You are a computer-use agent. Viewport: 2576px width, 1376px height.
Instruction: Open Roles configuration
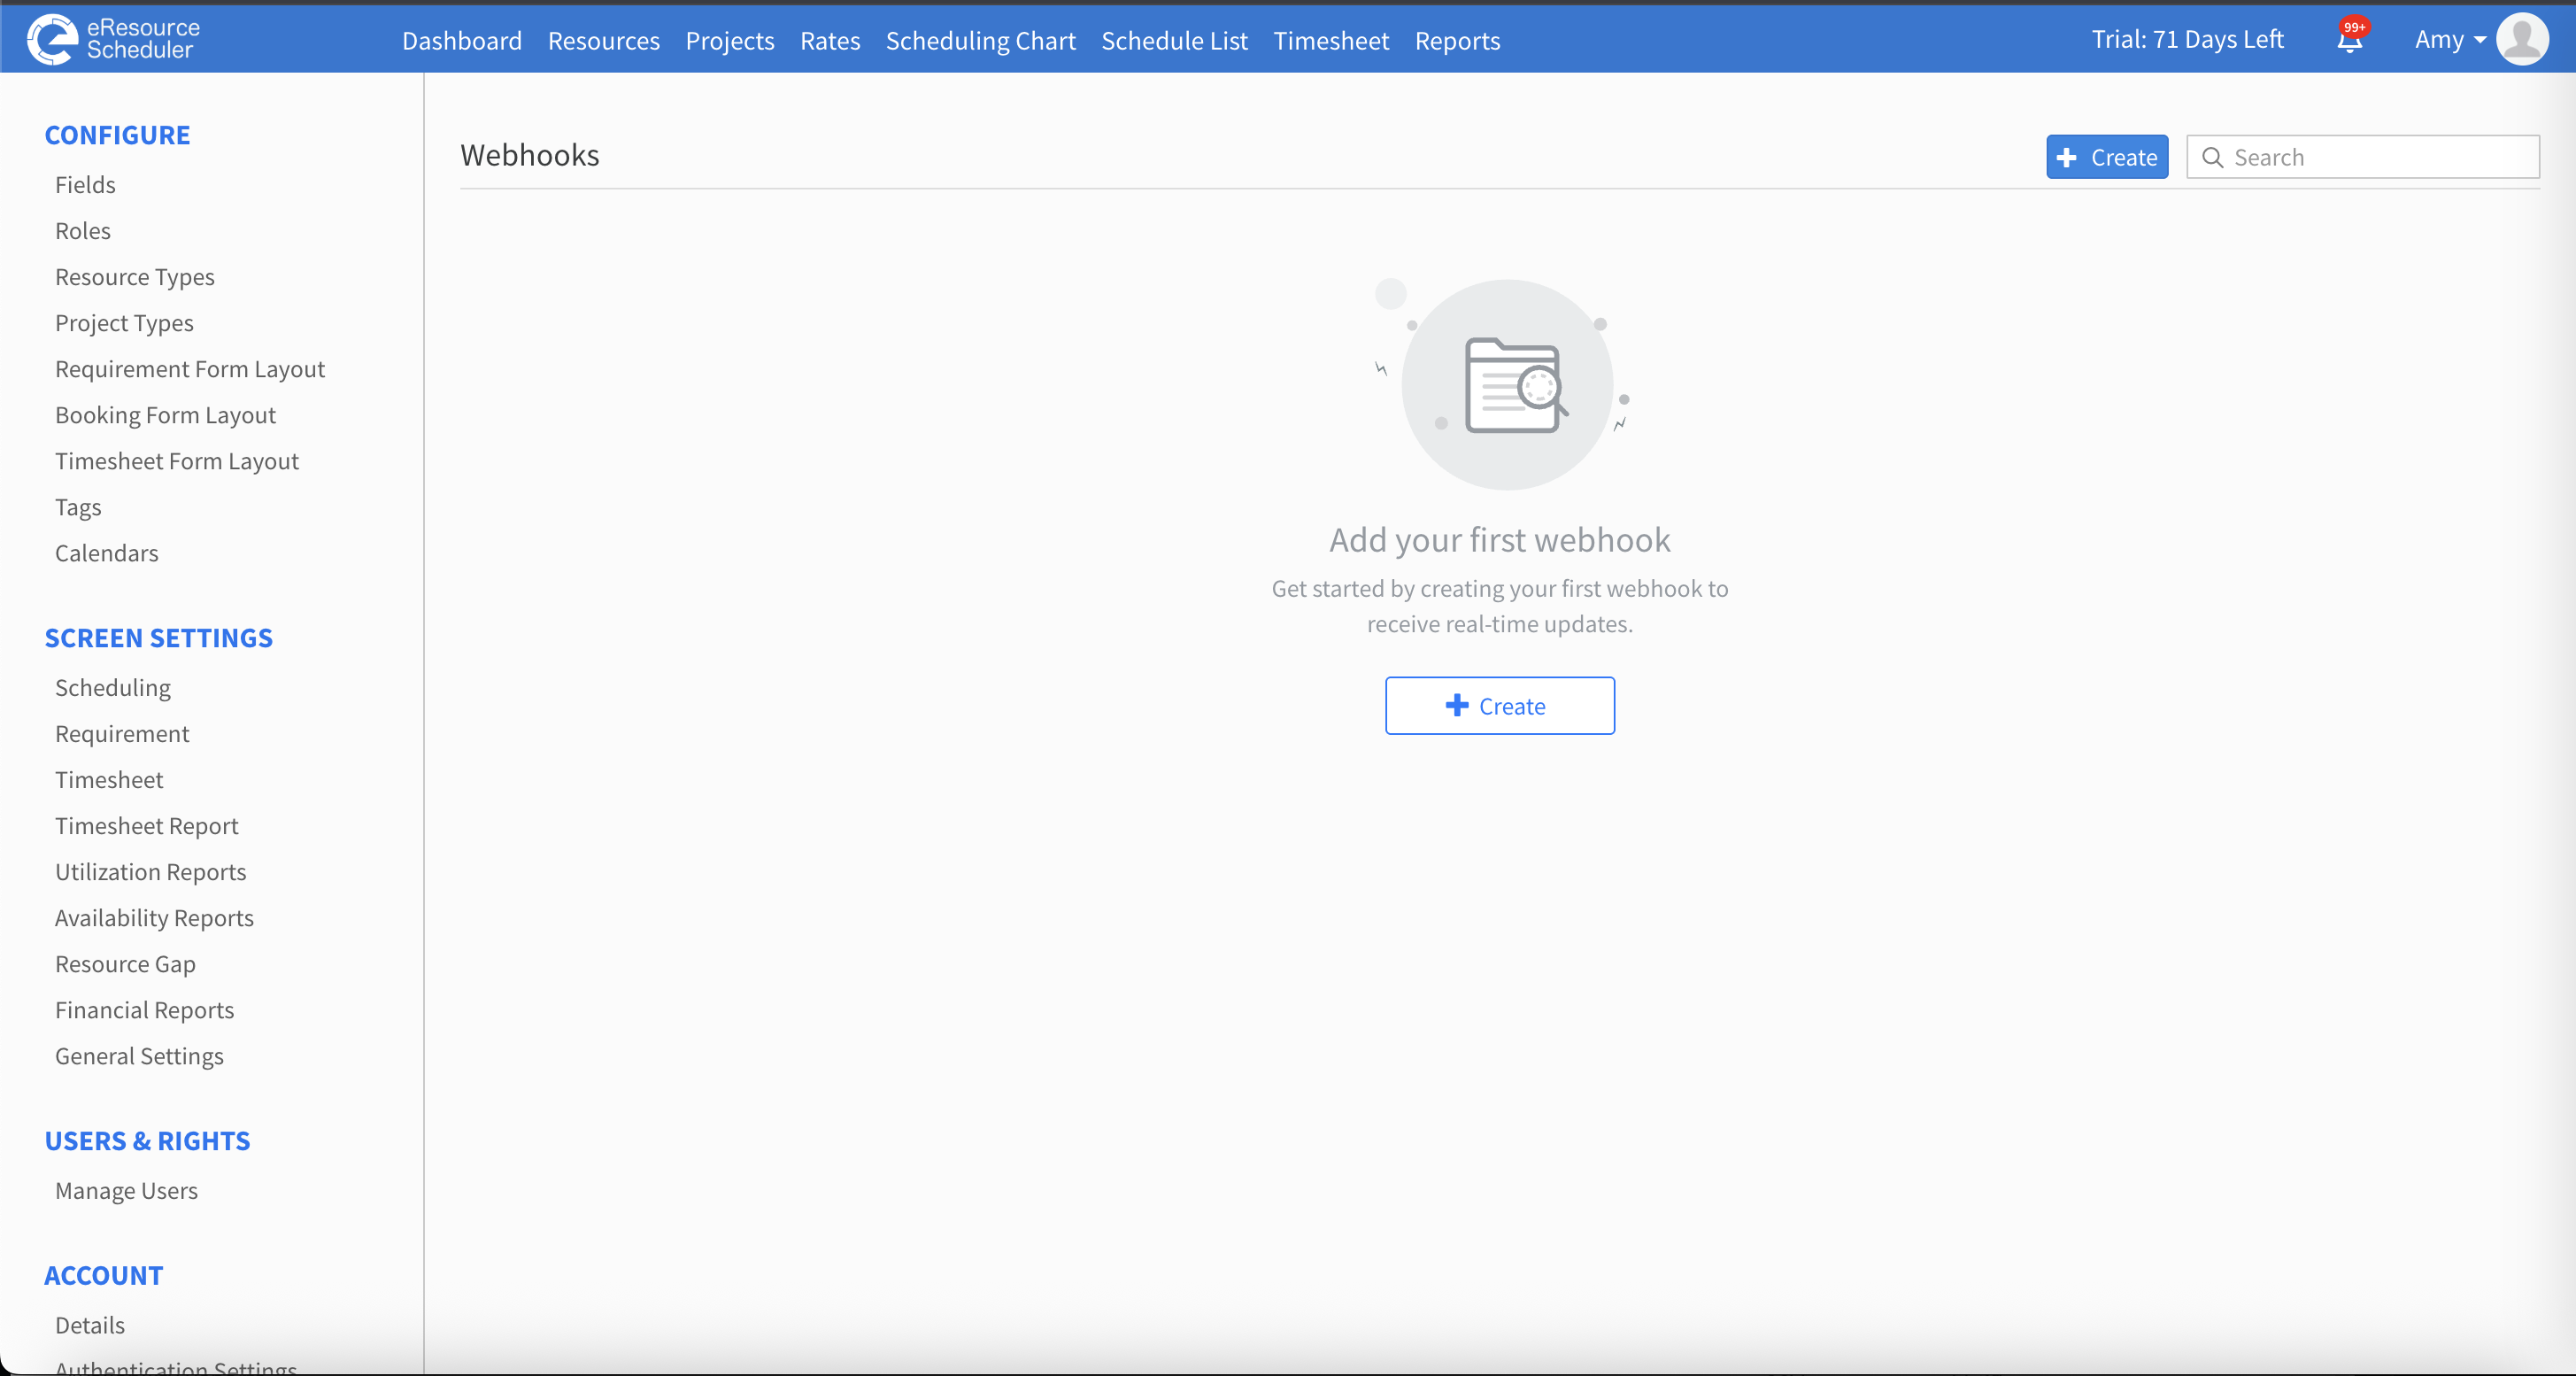(x=83, y=231)
